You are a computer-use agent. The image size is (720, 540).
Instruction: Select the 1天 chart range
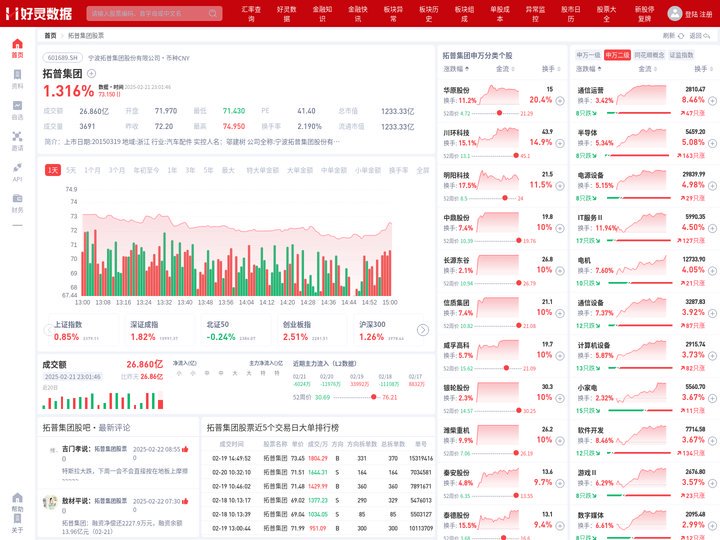tap(53, 170)
